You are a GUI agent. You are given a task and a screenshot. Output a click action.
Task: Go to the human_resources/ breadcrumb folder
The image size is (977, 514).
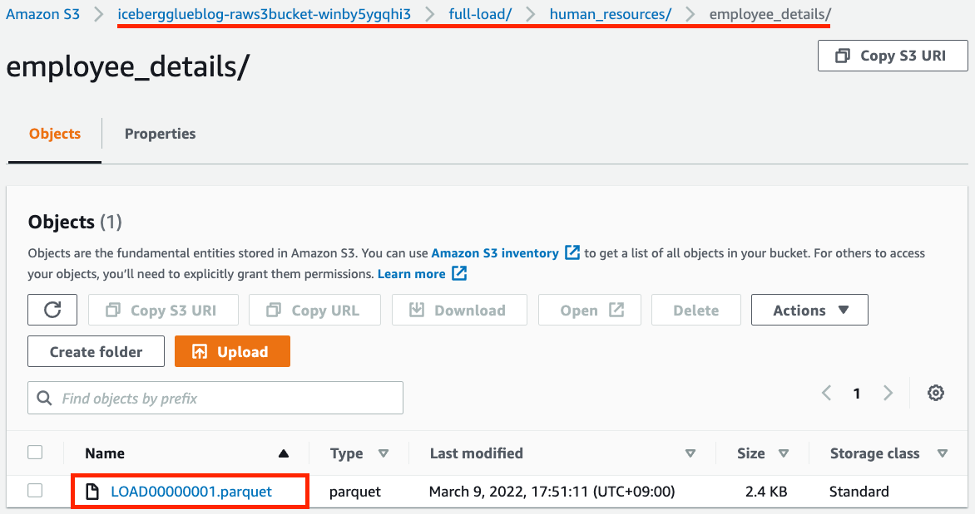click(x=610, y=14)
